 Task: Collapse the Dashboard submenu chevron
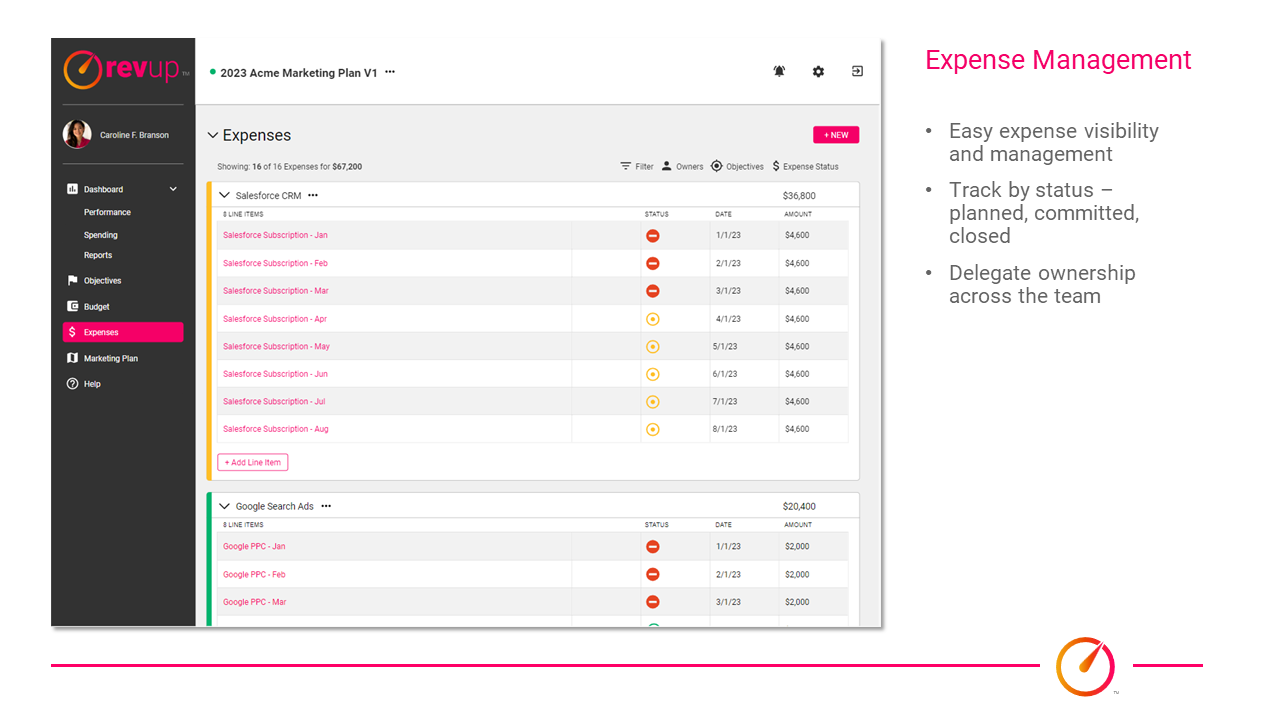click(x=173, y=189)
